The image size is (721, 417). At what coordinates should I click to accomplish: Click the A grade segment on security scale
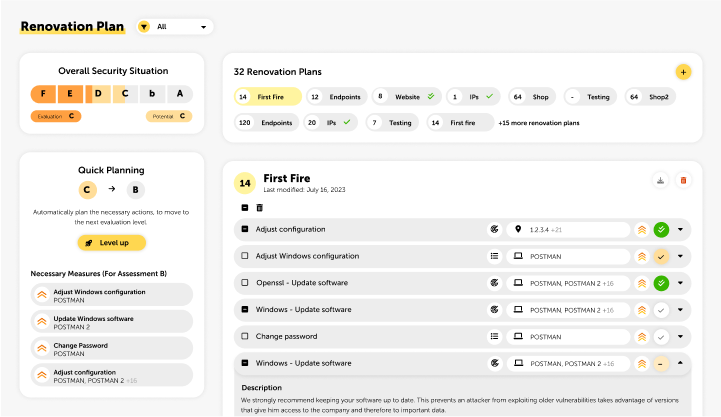180,94
